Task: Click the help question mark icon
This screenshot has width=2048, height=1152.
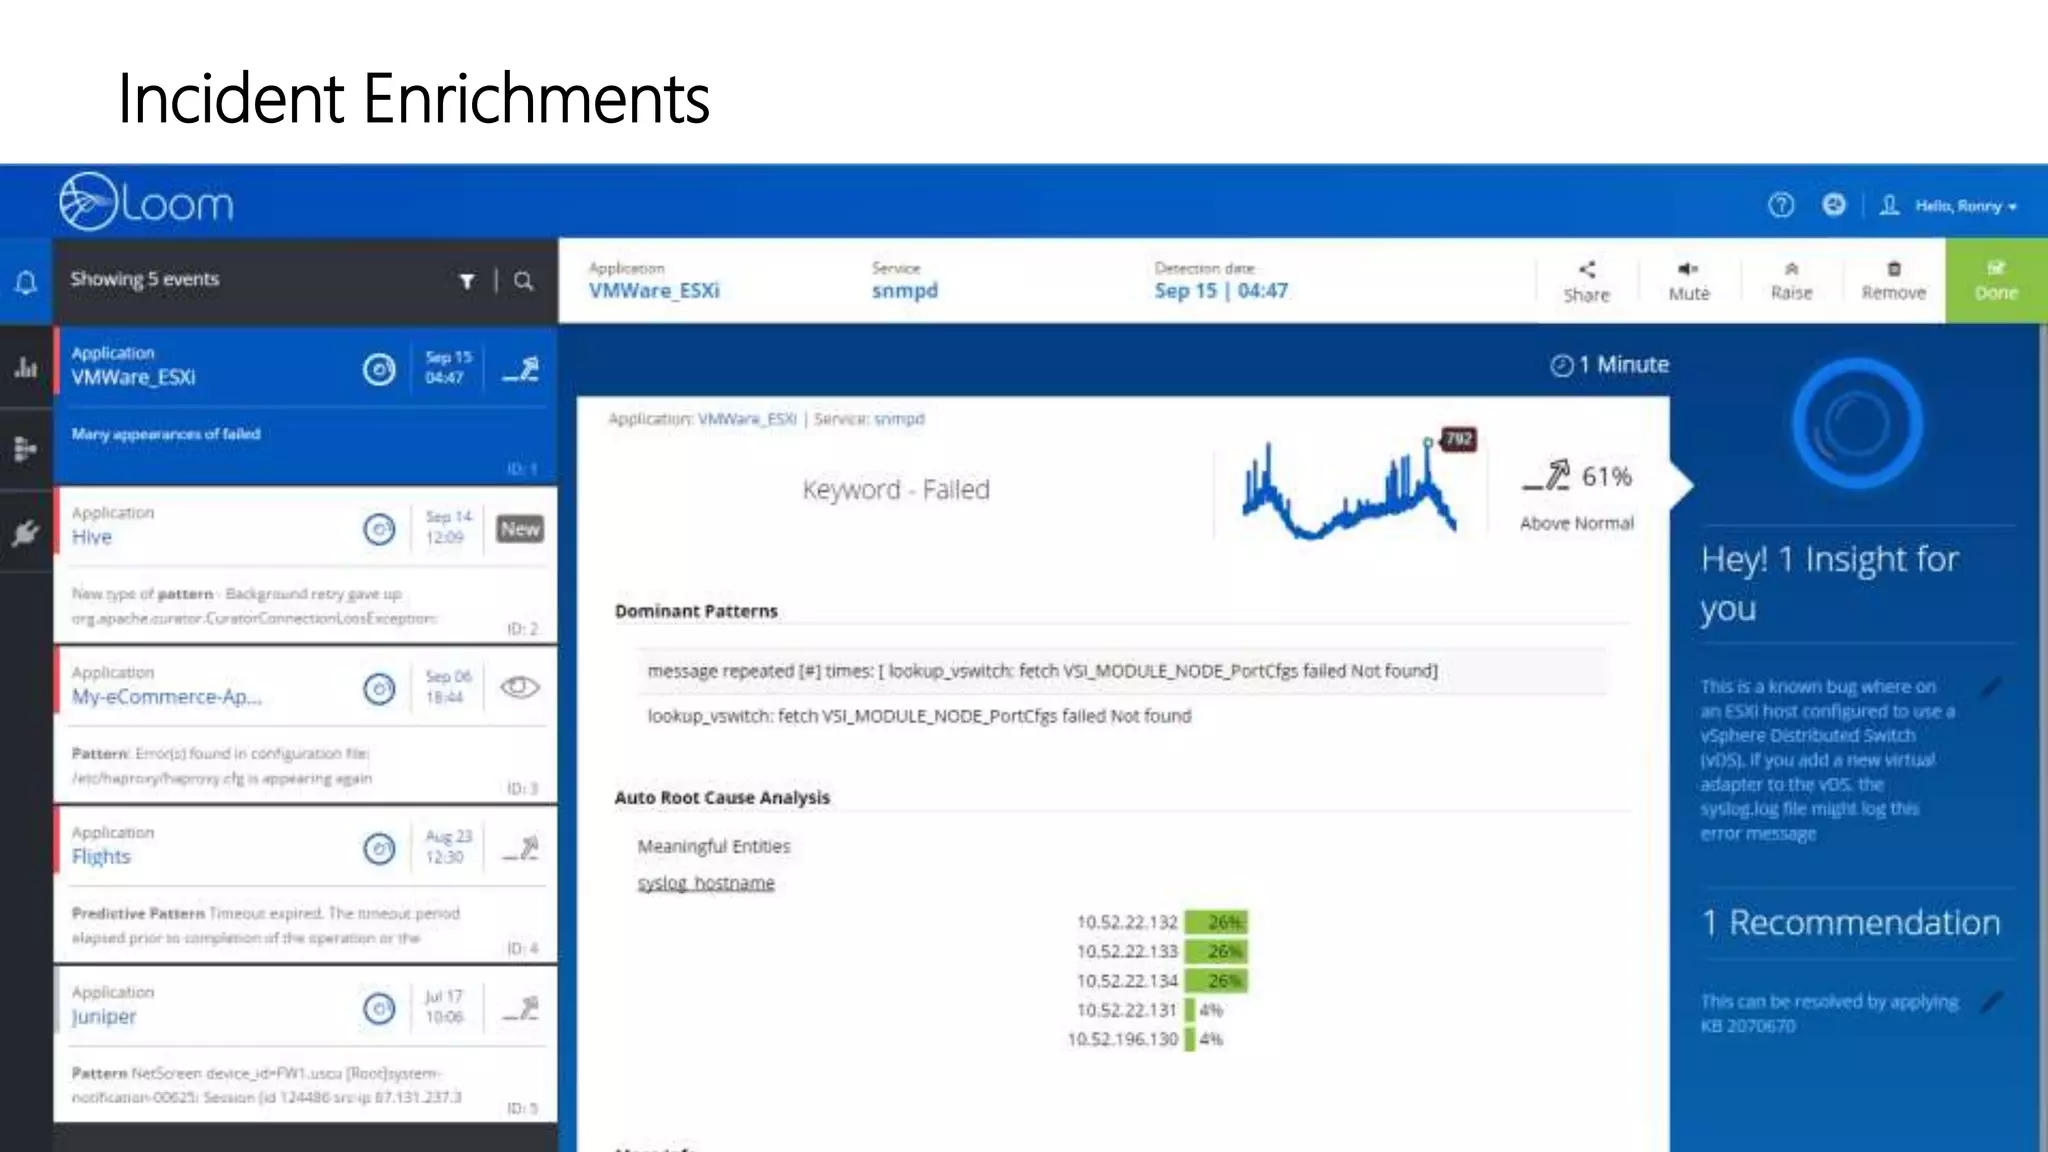Action: click(1780, 205)
